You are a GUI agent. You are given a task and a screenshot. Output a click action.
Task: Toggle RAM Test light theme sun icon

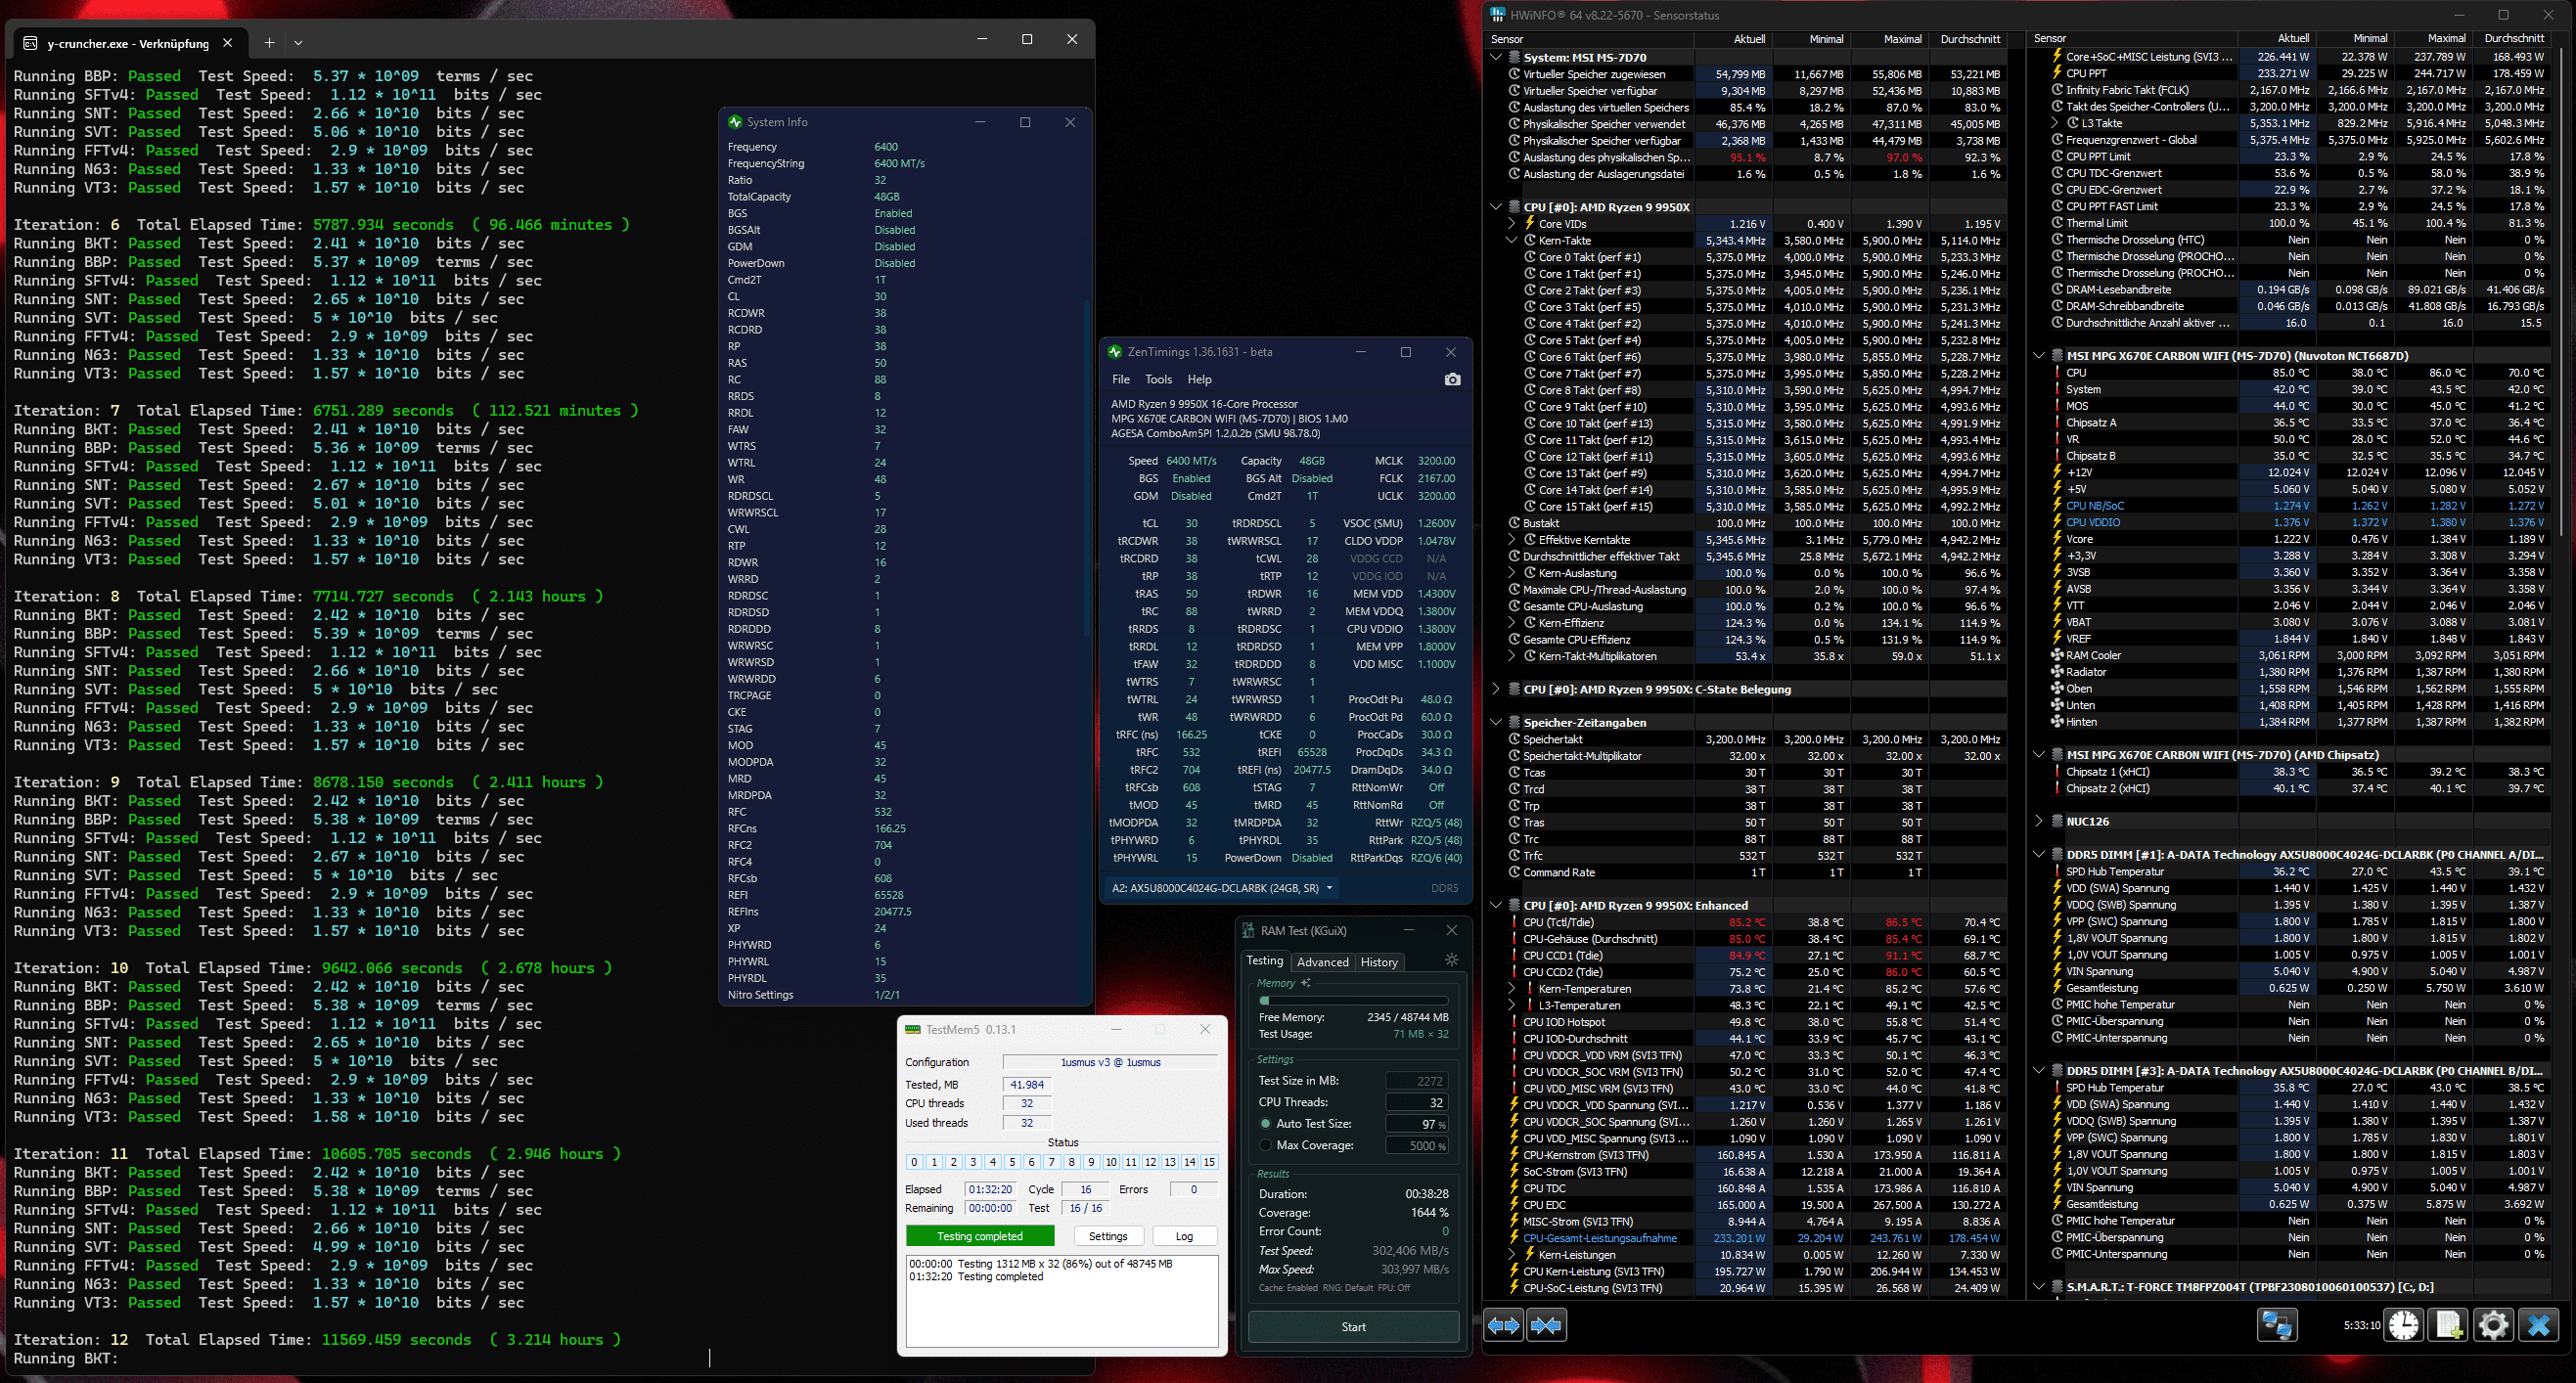(x=1451, y=960)
